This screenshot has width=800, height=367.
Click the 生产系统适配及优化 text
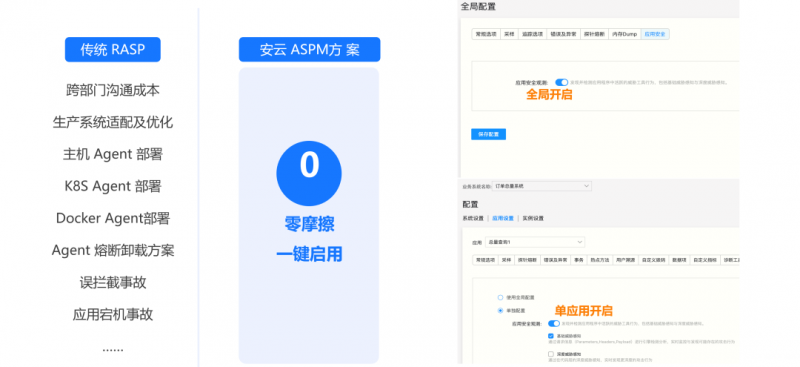point(113,123)
